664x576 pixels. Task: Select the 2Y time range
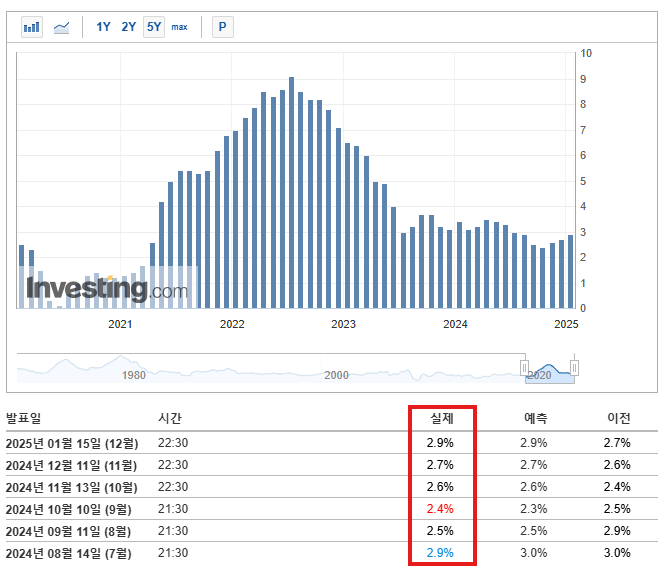click(128, 27)
